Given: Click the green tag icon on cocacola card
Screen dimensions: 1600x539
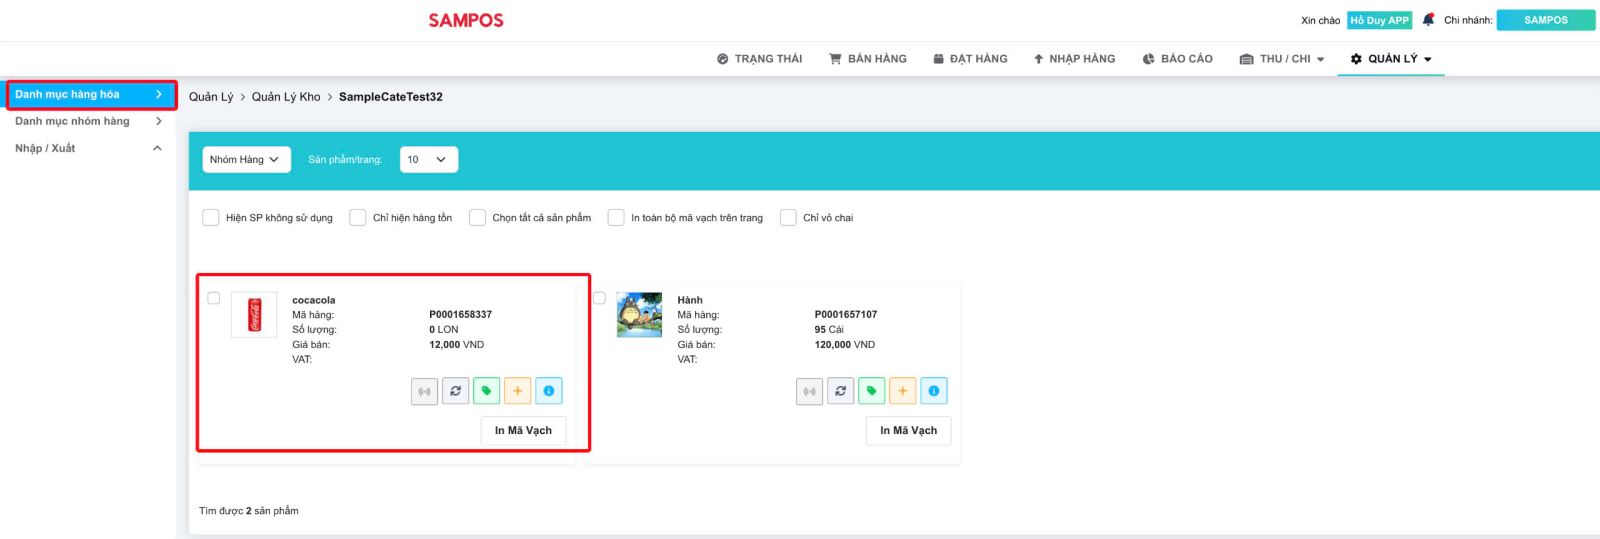Looking at the screenshot, I should (x=486, y=391).
